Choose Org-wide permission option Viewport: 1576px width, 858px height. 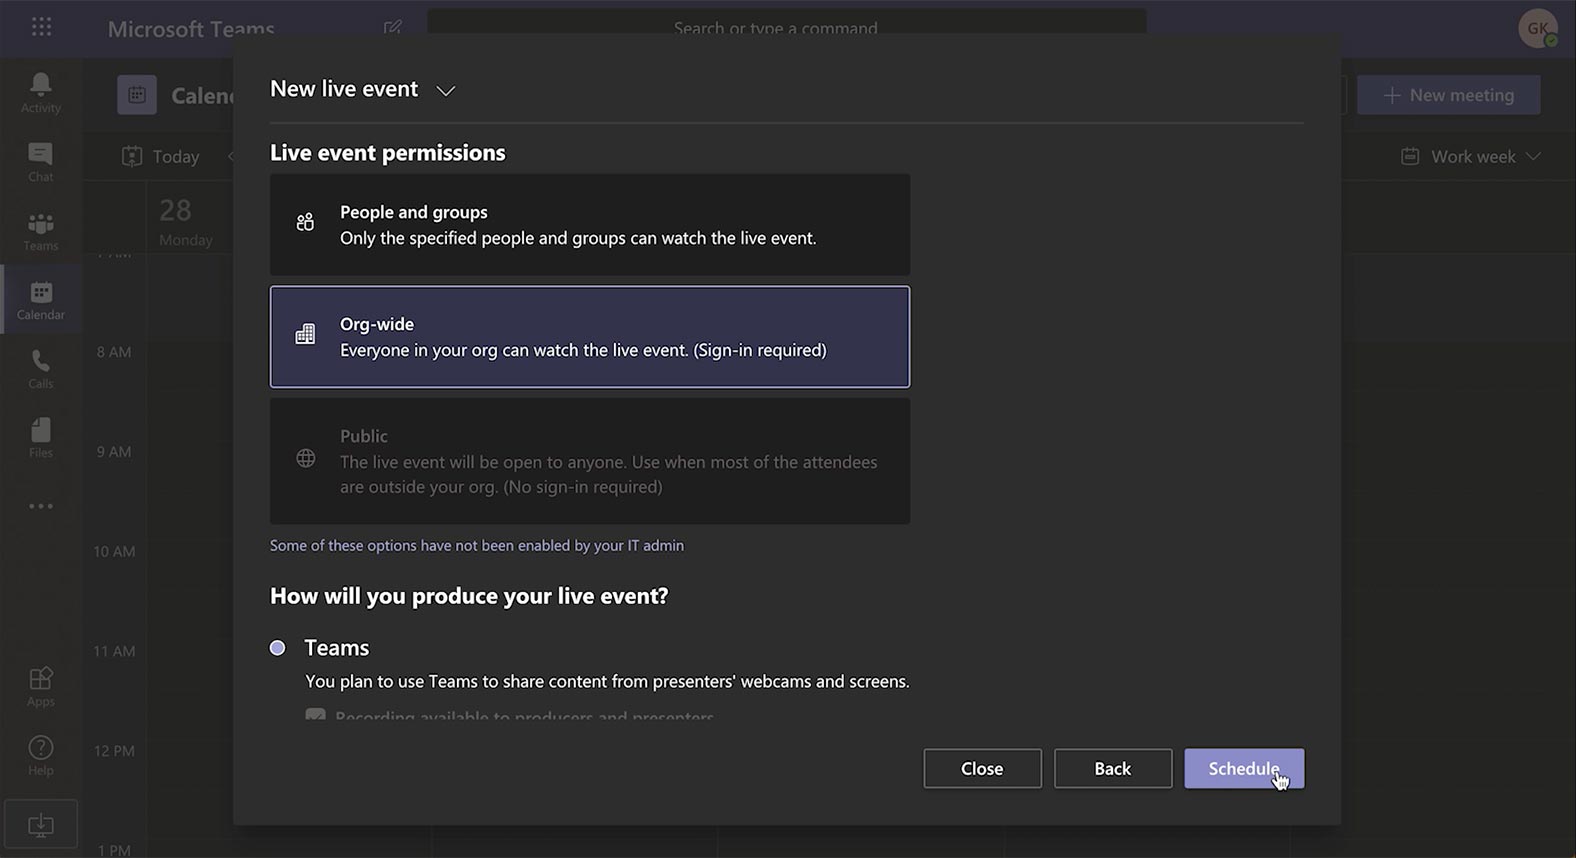590,337
